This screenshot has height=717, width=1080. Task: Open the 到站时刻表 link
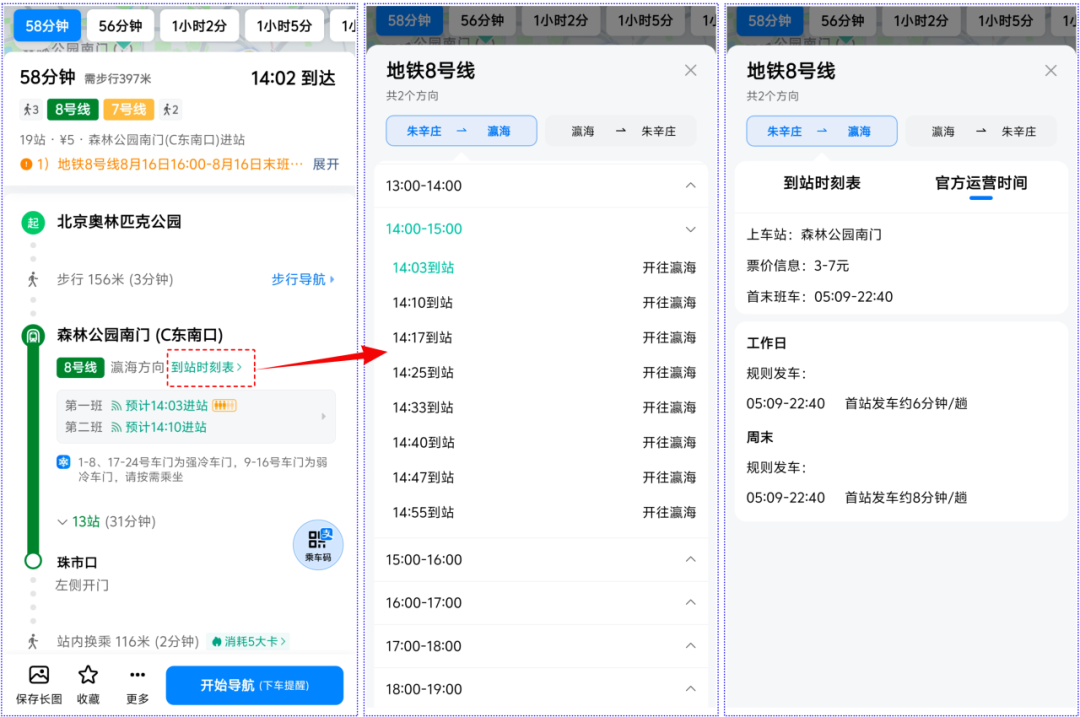tap(207, 366)
